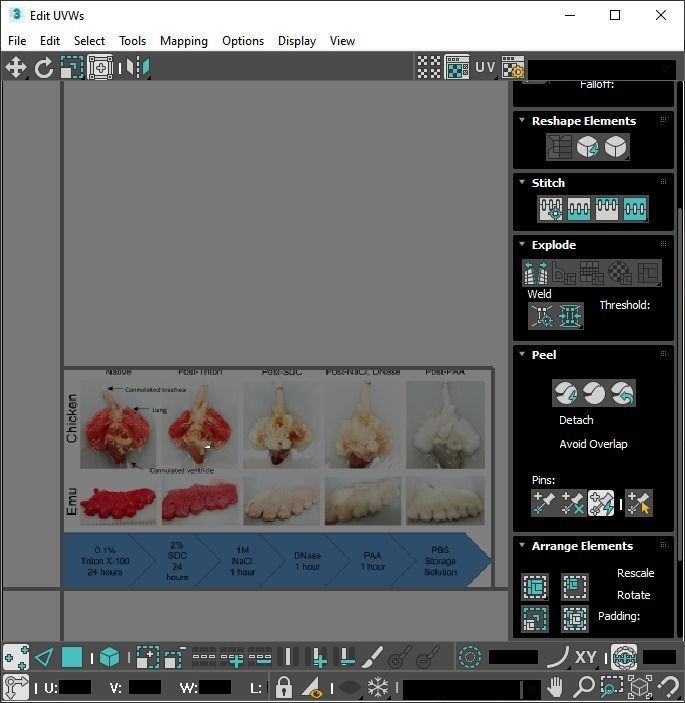Collapse the Arrange Elements rollout
The image size is (685, 703).
(522, 545)
